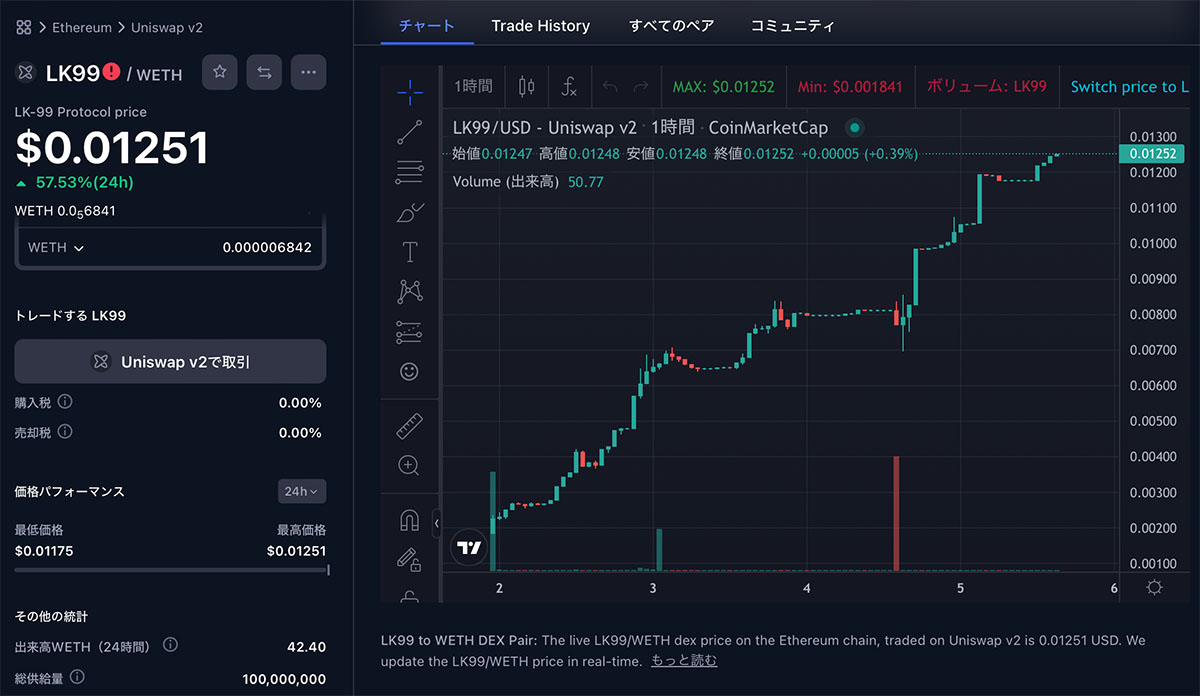Image resolution: width=1200 pixels, height=696 pixels.
Task: Open the candlestick chart style selector
Action: point(526,87)
